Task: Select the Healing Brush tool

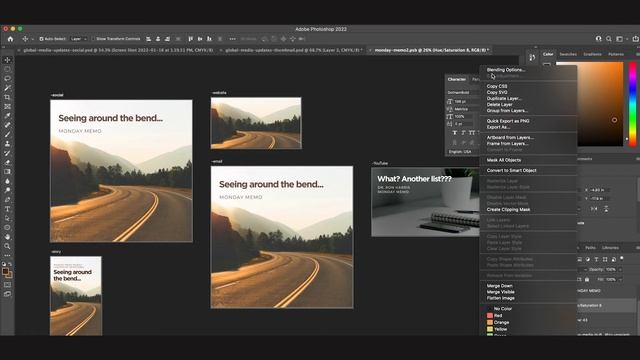Action: coord(7,125)
